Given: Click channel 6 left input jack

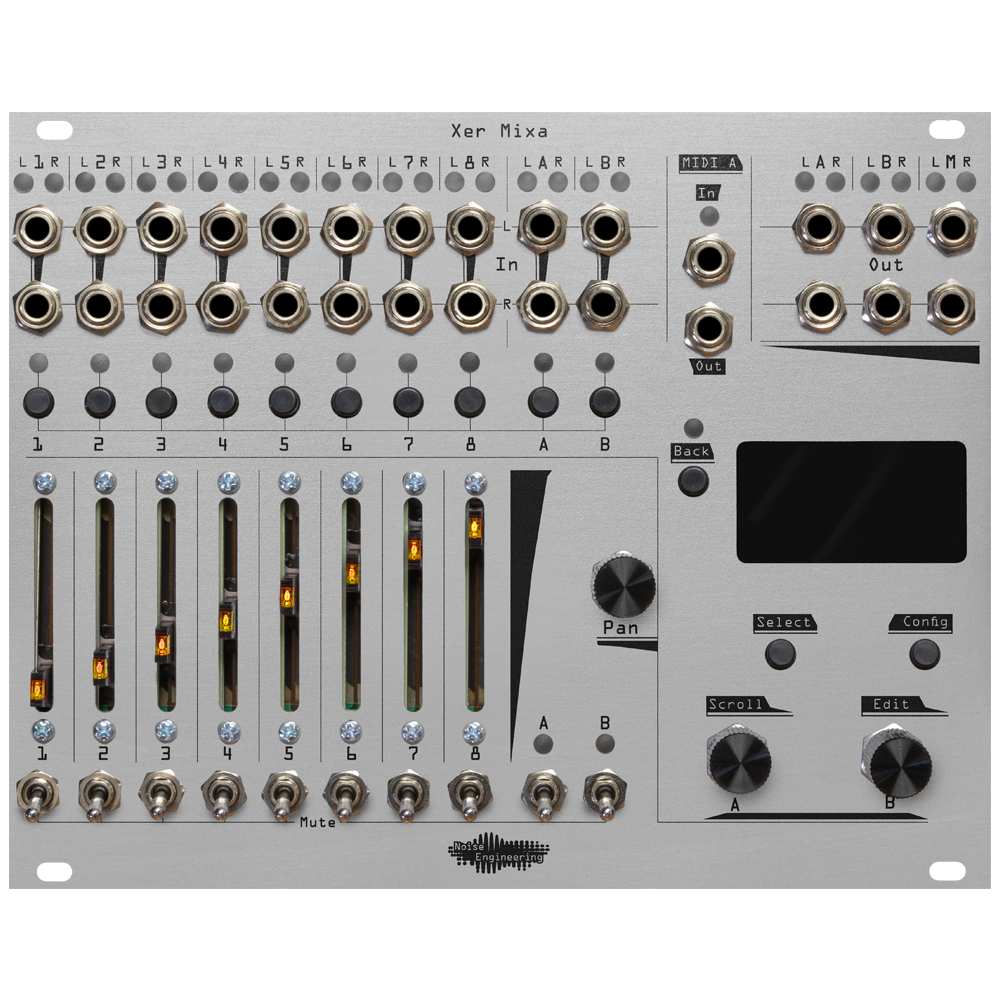Looking at the screenshot, I should tap(346, 228).
